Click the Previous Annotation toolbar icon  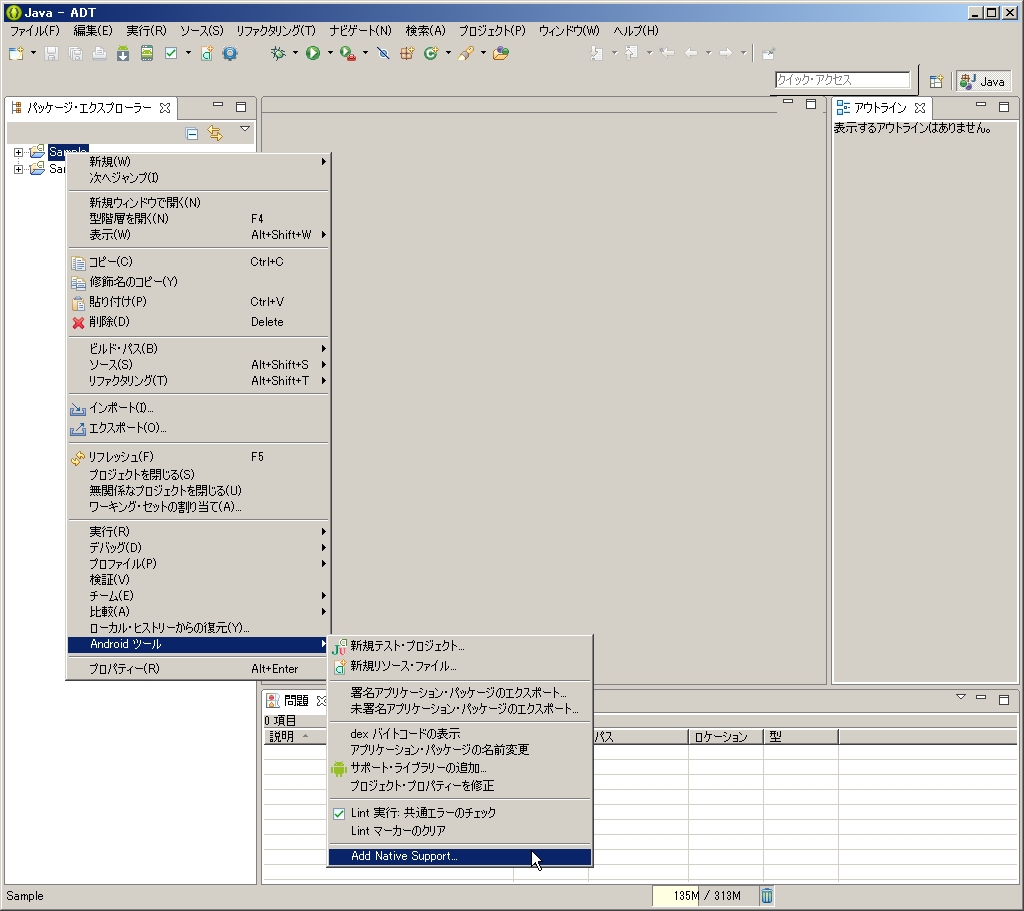point(631,54)
